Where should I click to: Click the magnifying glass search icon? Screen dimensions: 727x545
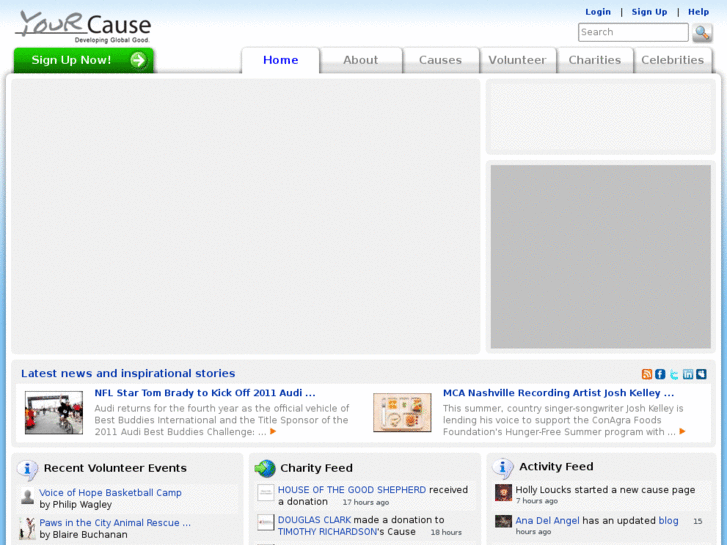tap(702, 33)
